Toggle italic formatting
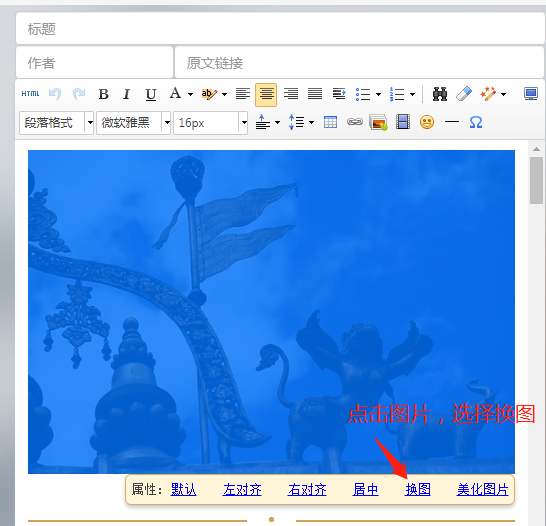Viewport: 546px width, 526px height. pos(126,94)
